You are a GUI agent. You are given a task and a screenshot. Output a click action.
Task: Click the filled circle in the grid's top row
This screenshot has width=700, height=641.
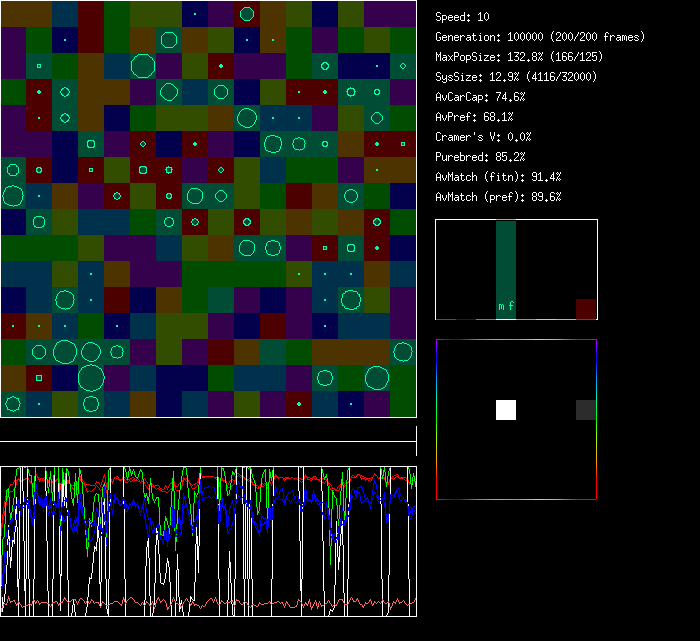[247, 14]
